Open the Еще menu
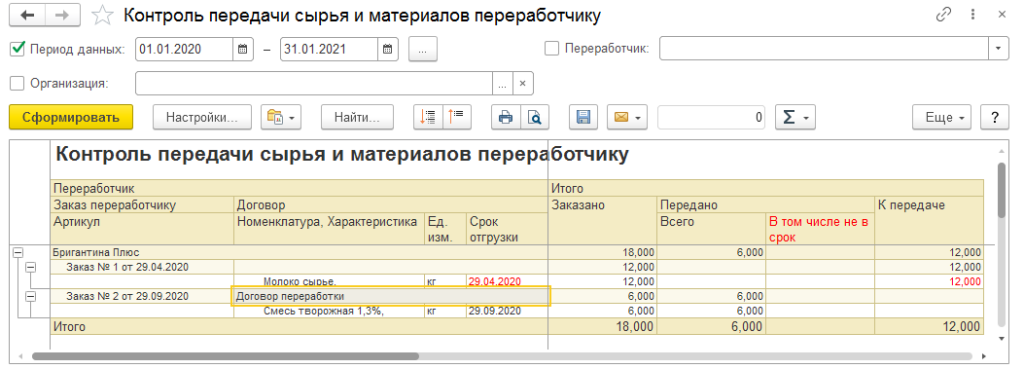Image resolution: width=1024 pixels, height=369 pixels. (x=942, y=118)
